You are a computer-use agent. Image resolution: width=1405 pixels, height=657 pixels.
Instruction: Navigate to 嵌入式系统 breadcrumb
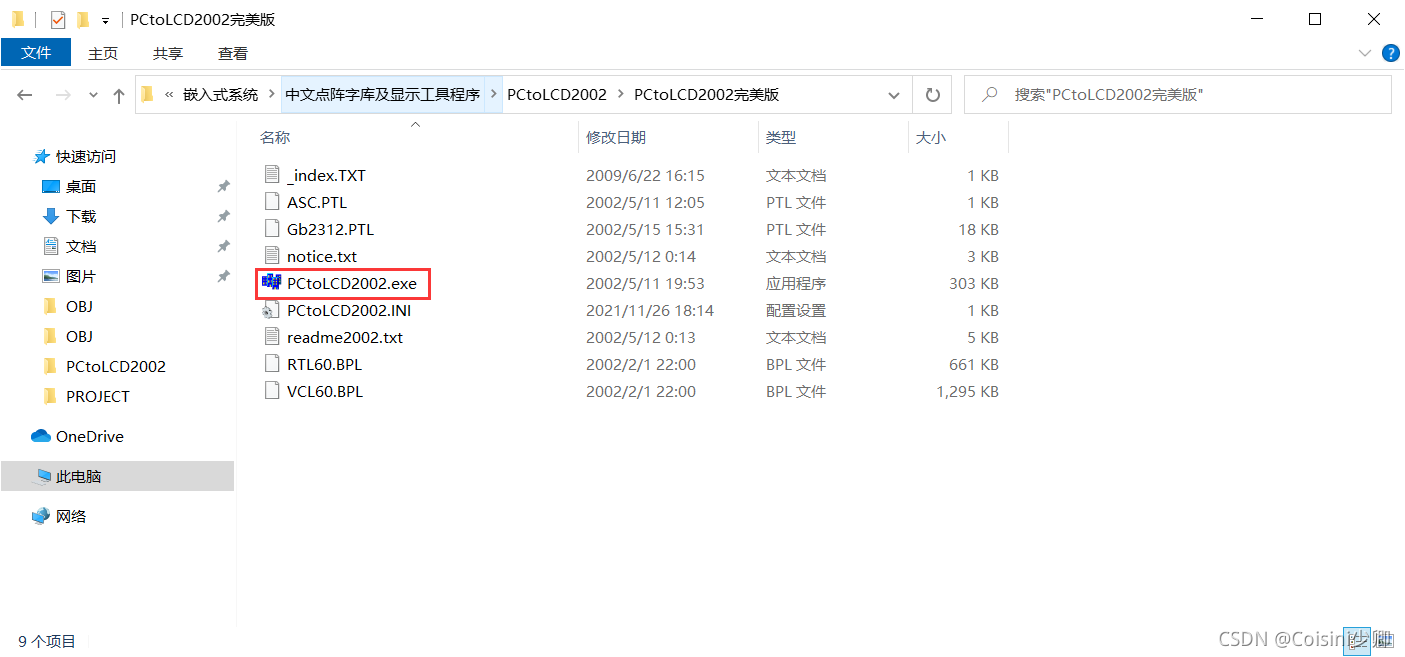[x=220, y=95]
